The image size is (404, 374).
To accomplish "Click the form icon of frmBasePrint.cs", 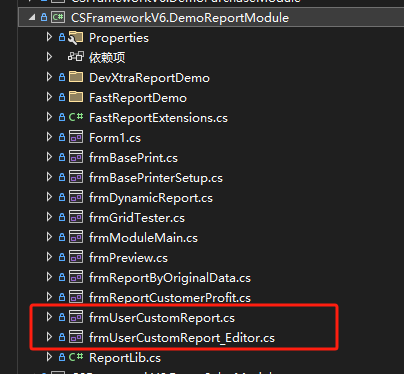I will click(x=76, y=157).
